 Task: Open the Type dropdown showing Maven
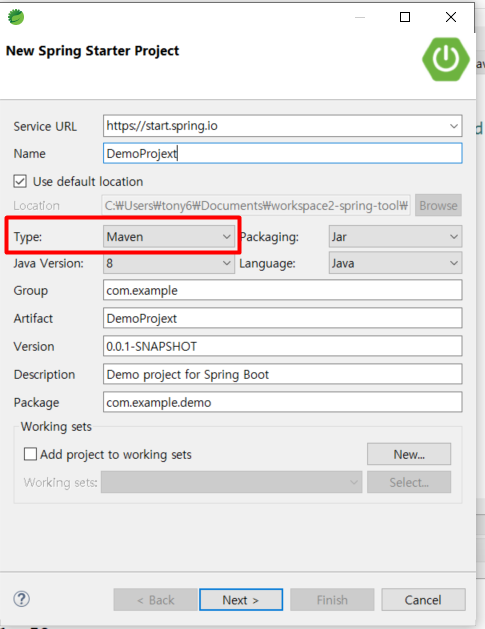(169, 237)
